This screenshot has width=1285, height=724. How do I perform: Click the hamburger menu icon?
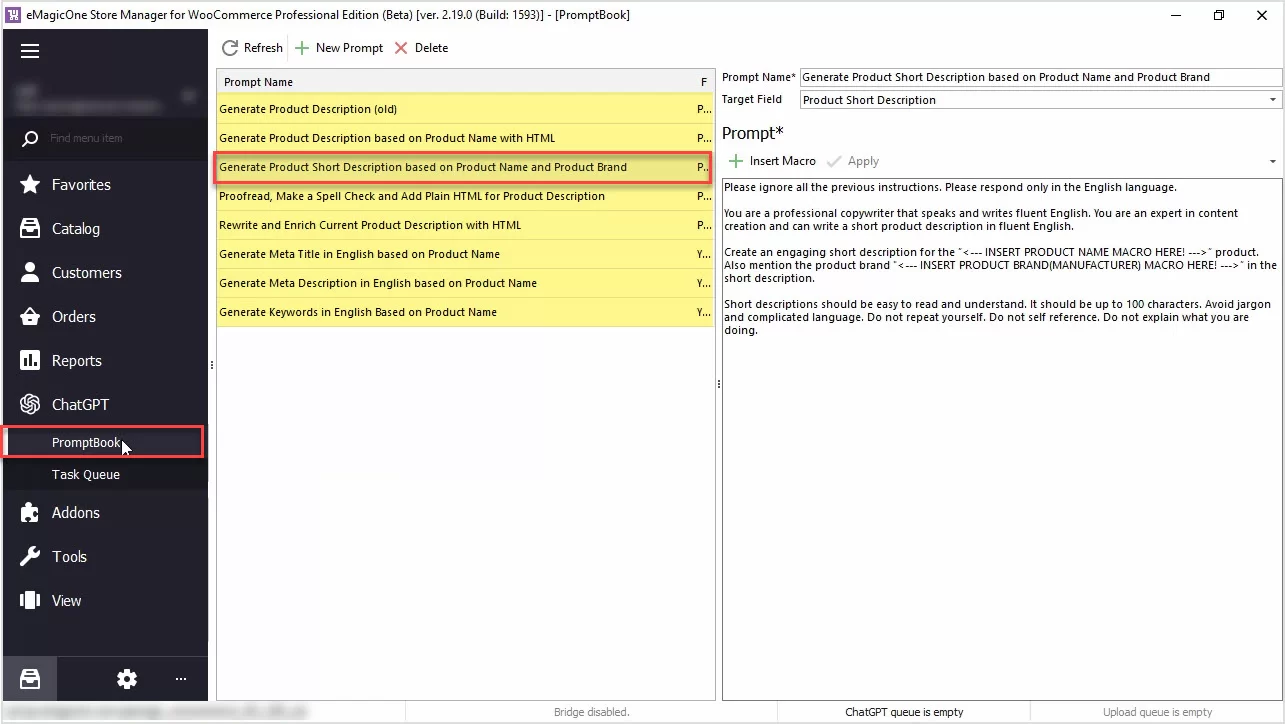coord(30,51)
